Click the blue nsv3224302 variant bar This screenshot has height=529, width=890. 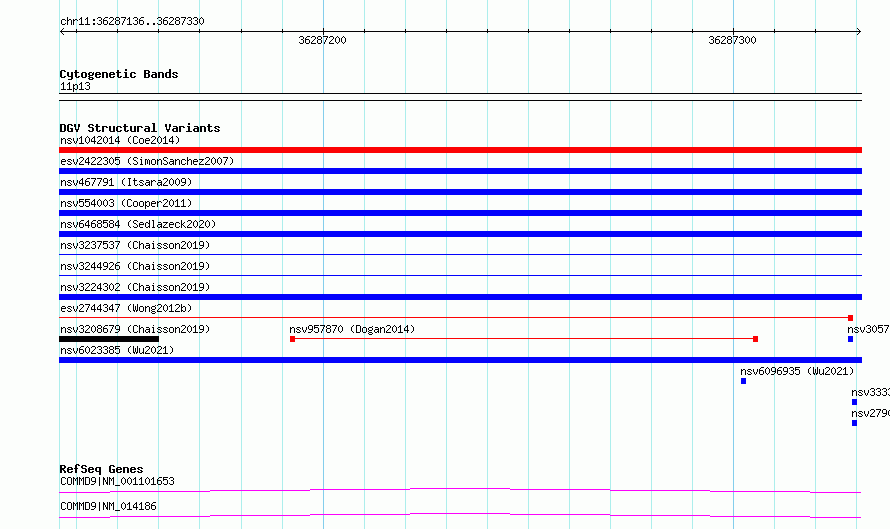coord(460,297)
